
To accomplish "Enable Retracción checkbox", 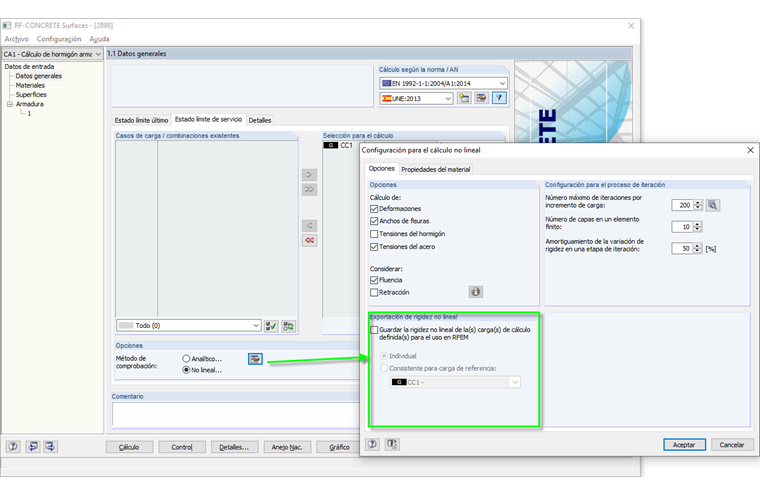I will [x=374, y=292].
